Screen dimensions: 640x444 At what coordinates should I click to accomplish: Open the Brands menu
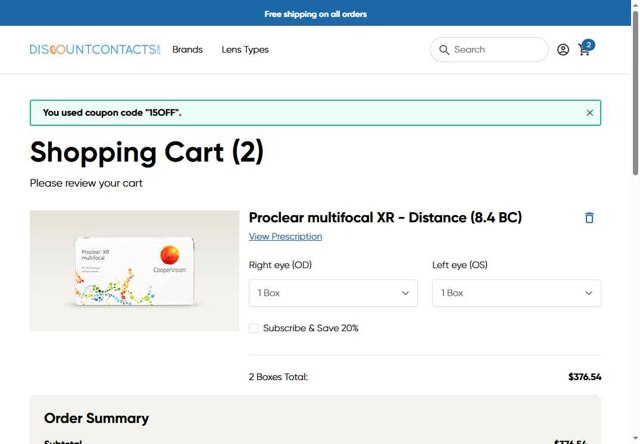[187, 50]
